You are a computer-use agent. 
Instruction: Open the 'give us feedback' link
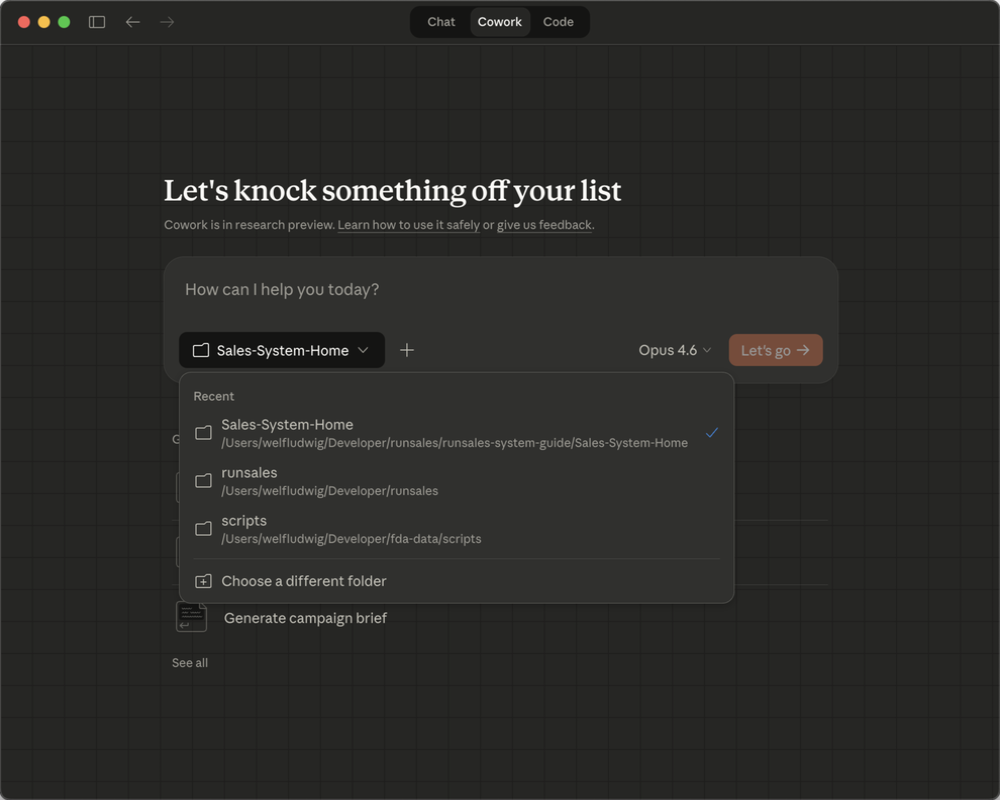tap(544, 225)
